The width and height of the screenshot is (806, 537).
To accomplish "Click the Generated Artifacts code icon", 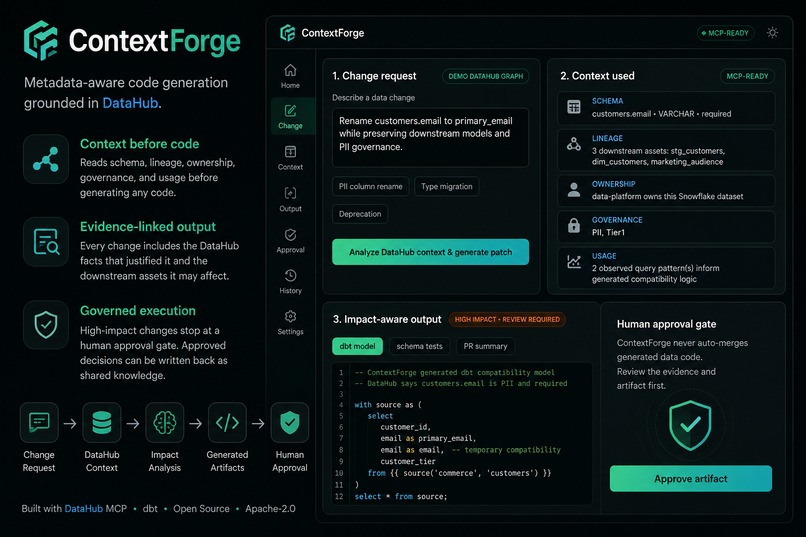I will 227,422.
